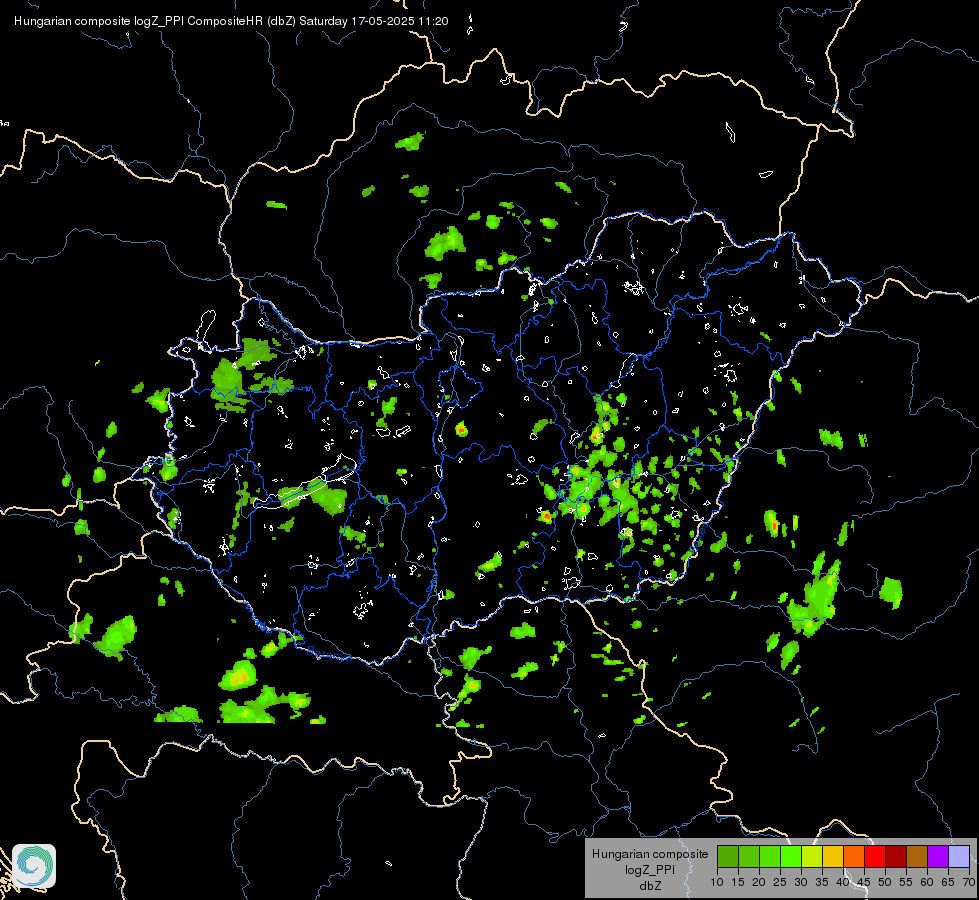Click the legend scale value 40

point(843,882)
